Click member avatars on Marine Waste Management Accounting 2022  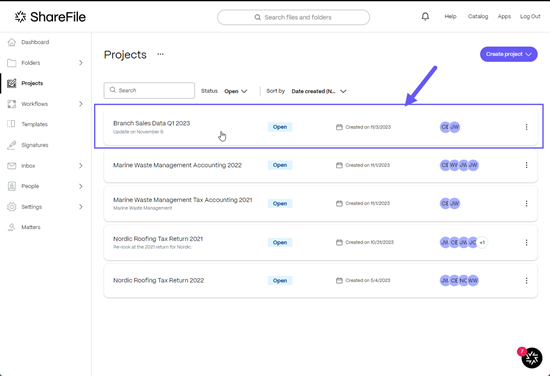[459, 165]
